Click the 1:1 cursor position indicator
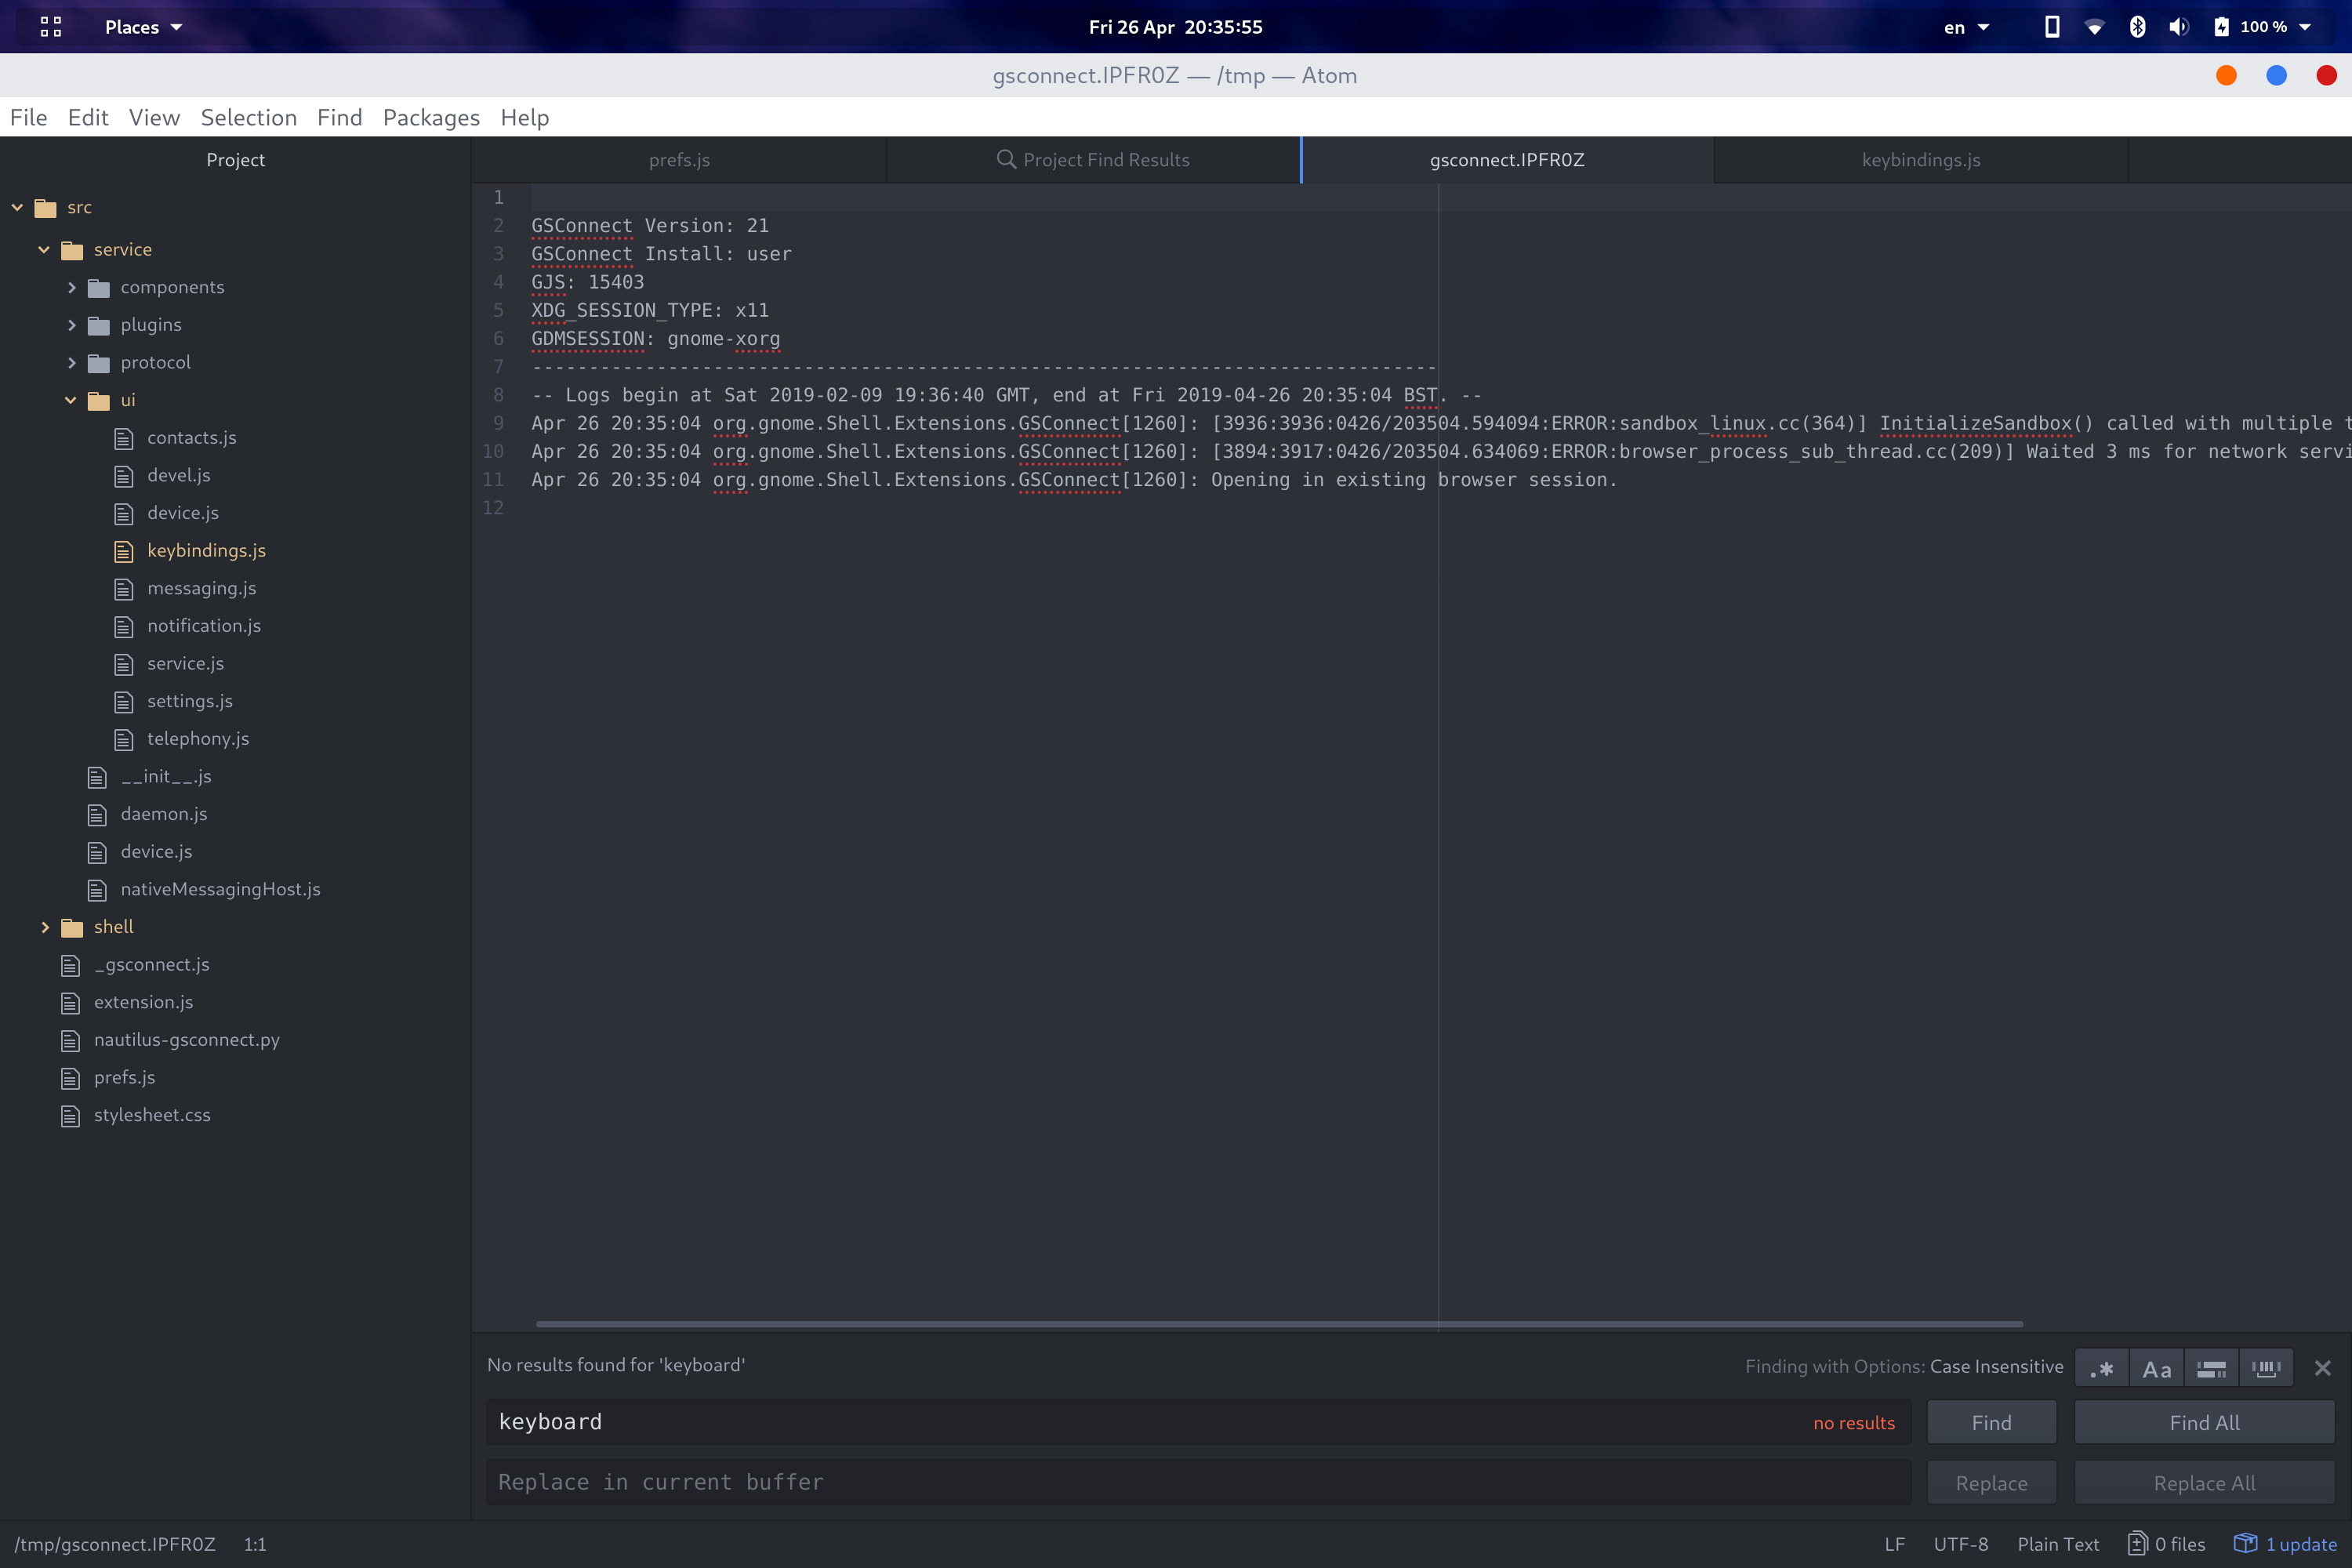Image resolution: width=2352 pixels, height=1568 pixels. (255, 1544)
